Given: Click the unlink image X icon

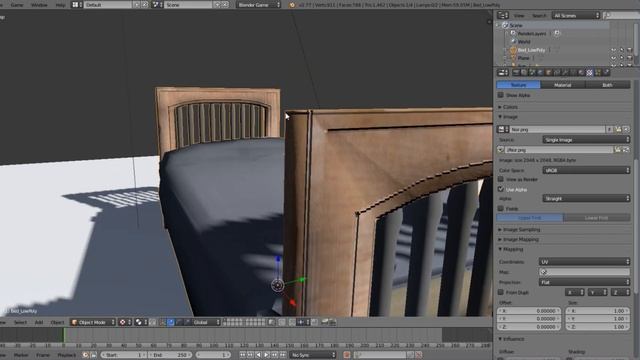Looking at the screenshot, I should point(626,129).
